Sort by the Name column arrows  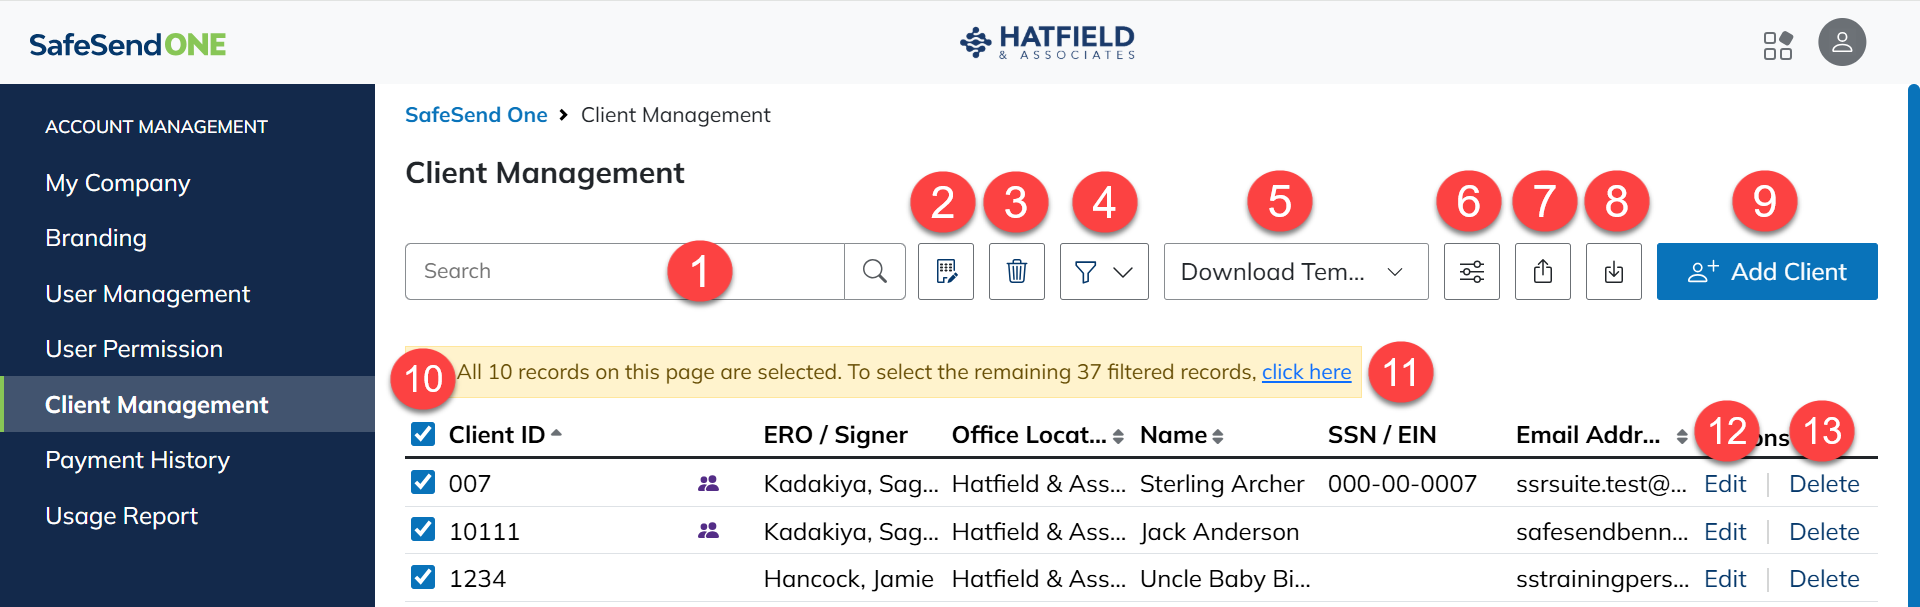(x=1217, y=436)
